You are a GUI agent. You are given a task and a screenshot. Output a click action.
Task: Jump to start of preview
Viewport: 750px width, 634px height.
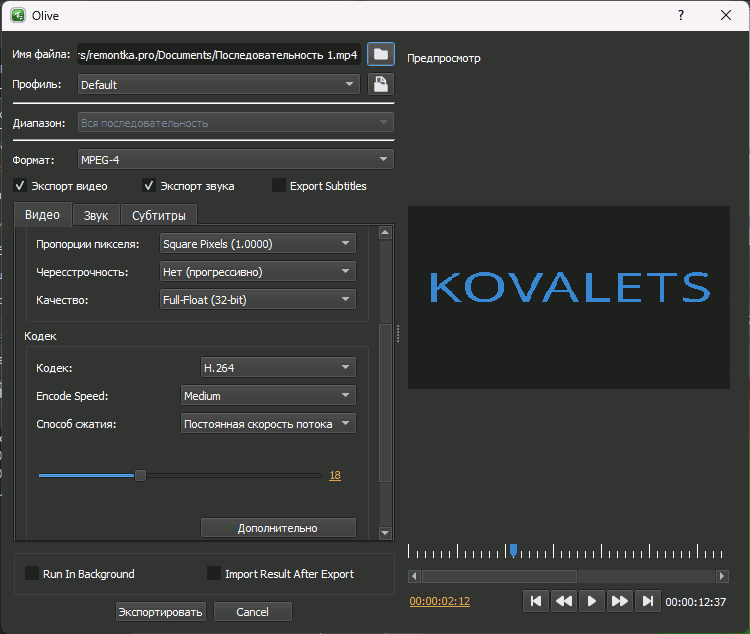point(536,601)
